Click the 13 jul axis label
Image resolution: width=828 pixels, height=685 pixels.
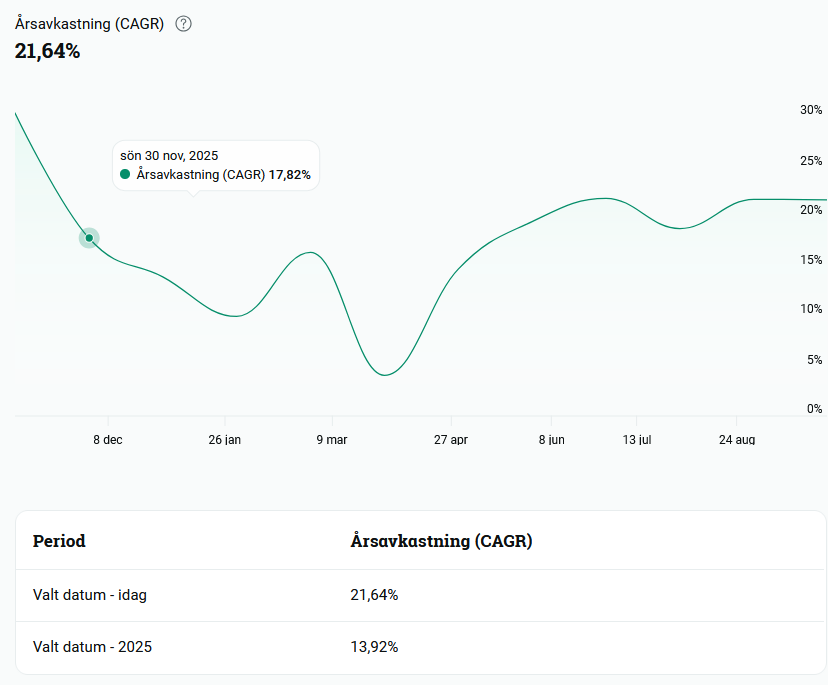point(637,439)
